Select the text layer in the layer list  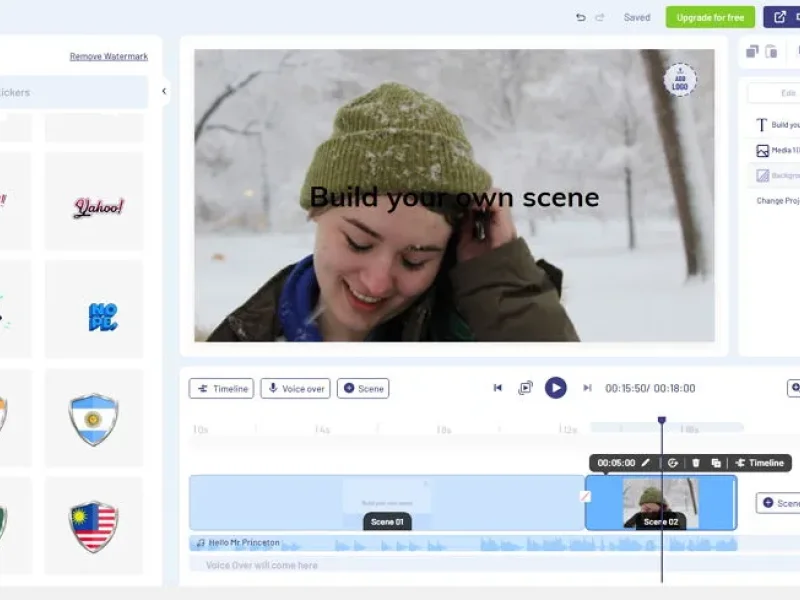click(777, 125)
